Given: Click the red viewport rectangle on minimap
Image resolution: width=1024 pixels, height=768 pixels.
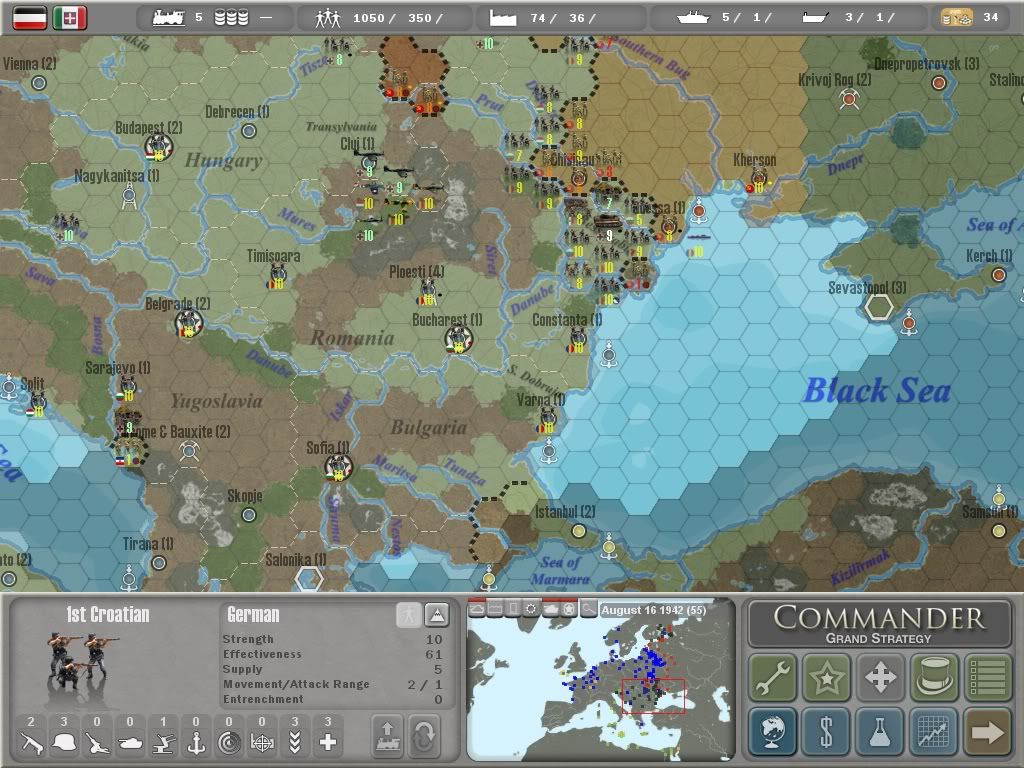Looking at the screenshot, I should coord(653,696).
